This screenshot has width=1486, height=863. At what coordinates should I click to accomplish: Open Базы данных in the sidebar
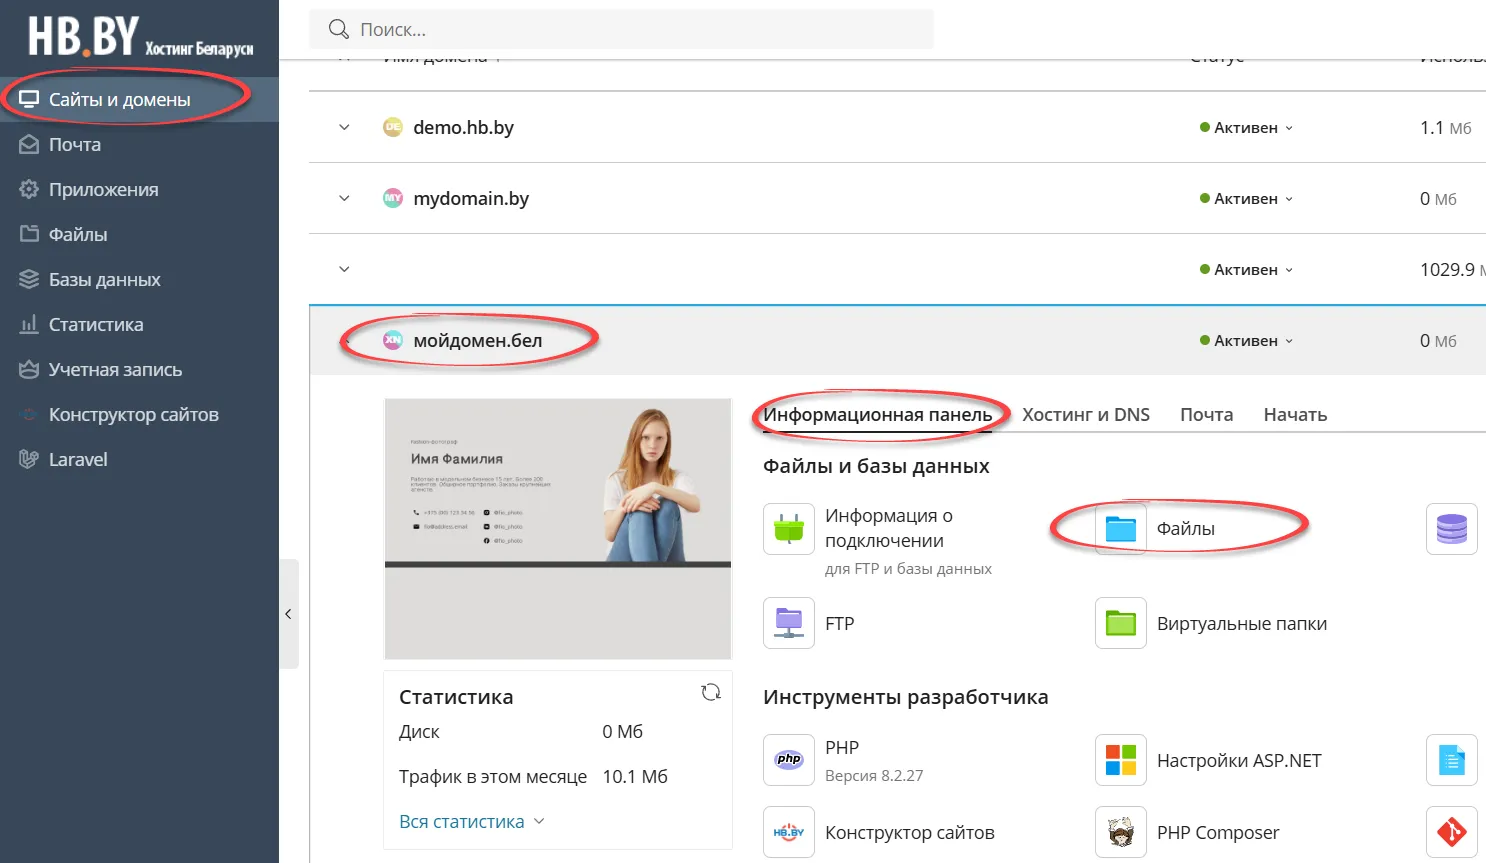tap(104, 280)
